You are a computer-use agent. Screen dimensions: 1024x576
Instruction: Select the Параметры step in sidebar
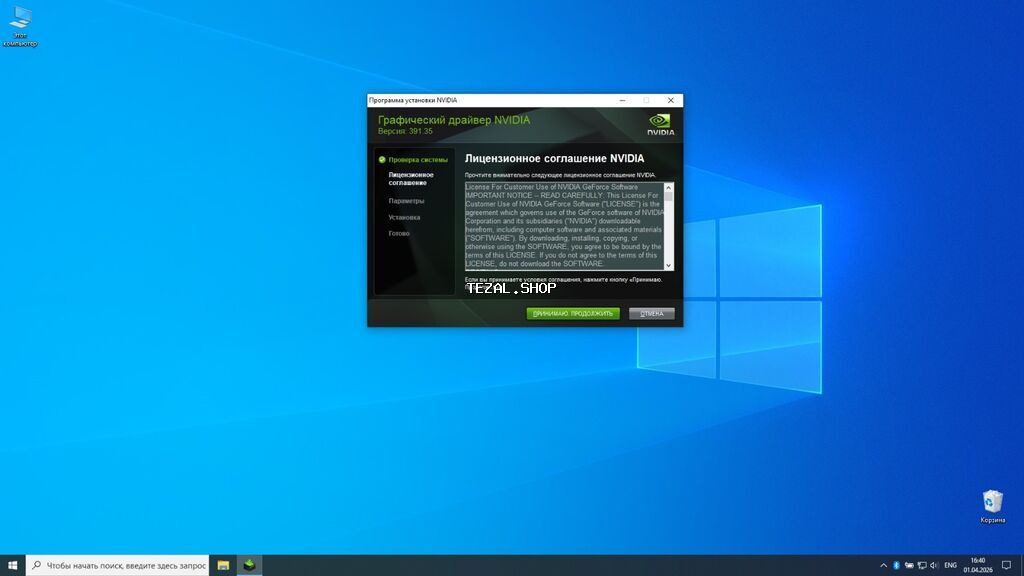pyautogui.click(x=406, y=201)
